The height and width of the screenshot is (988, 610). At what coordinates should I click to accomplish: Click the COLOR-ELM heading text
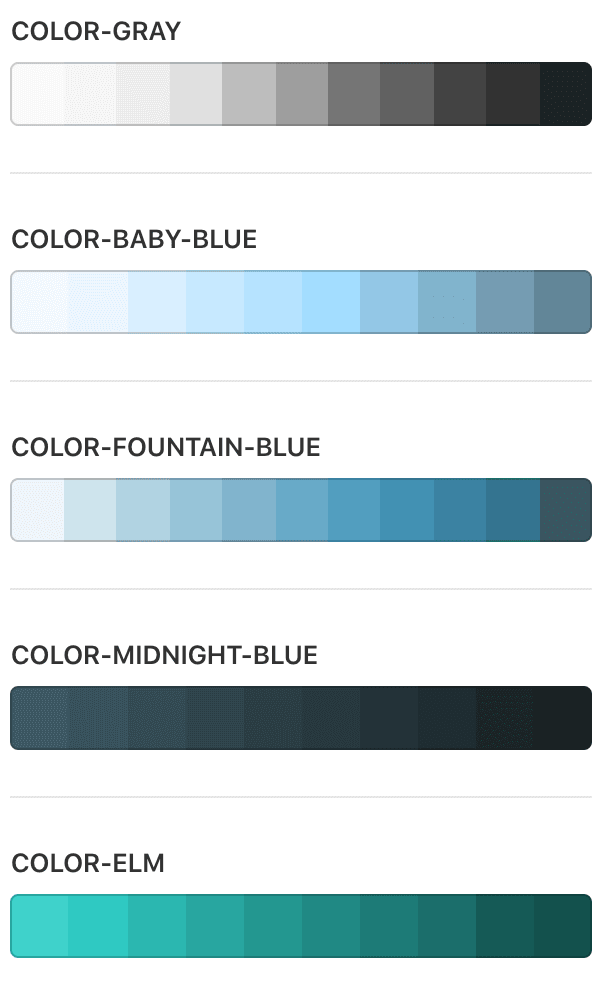pos(88,863)
